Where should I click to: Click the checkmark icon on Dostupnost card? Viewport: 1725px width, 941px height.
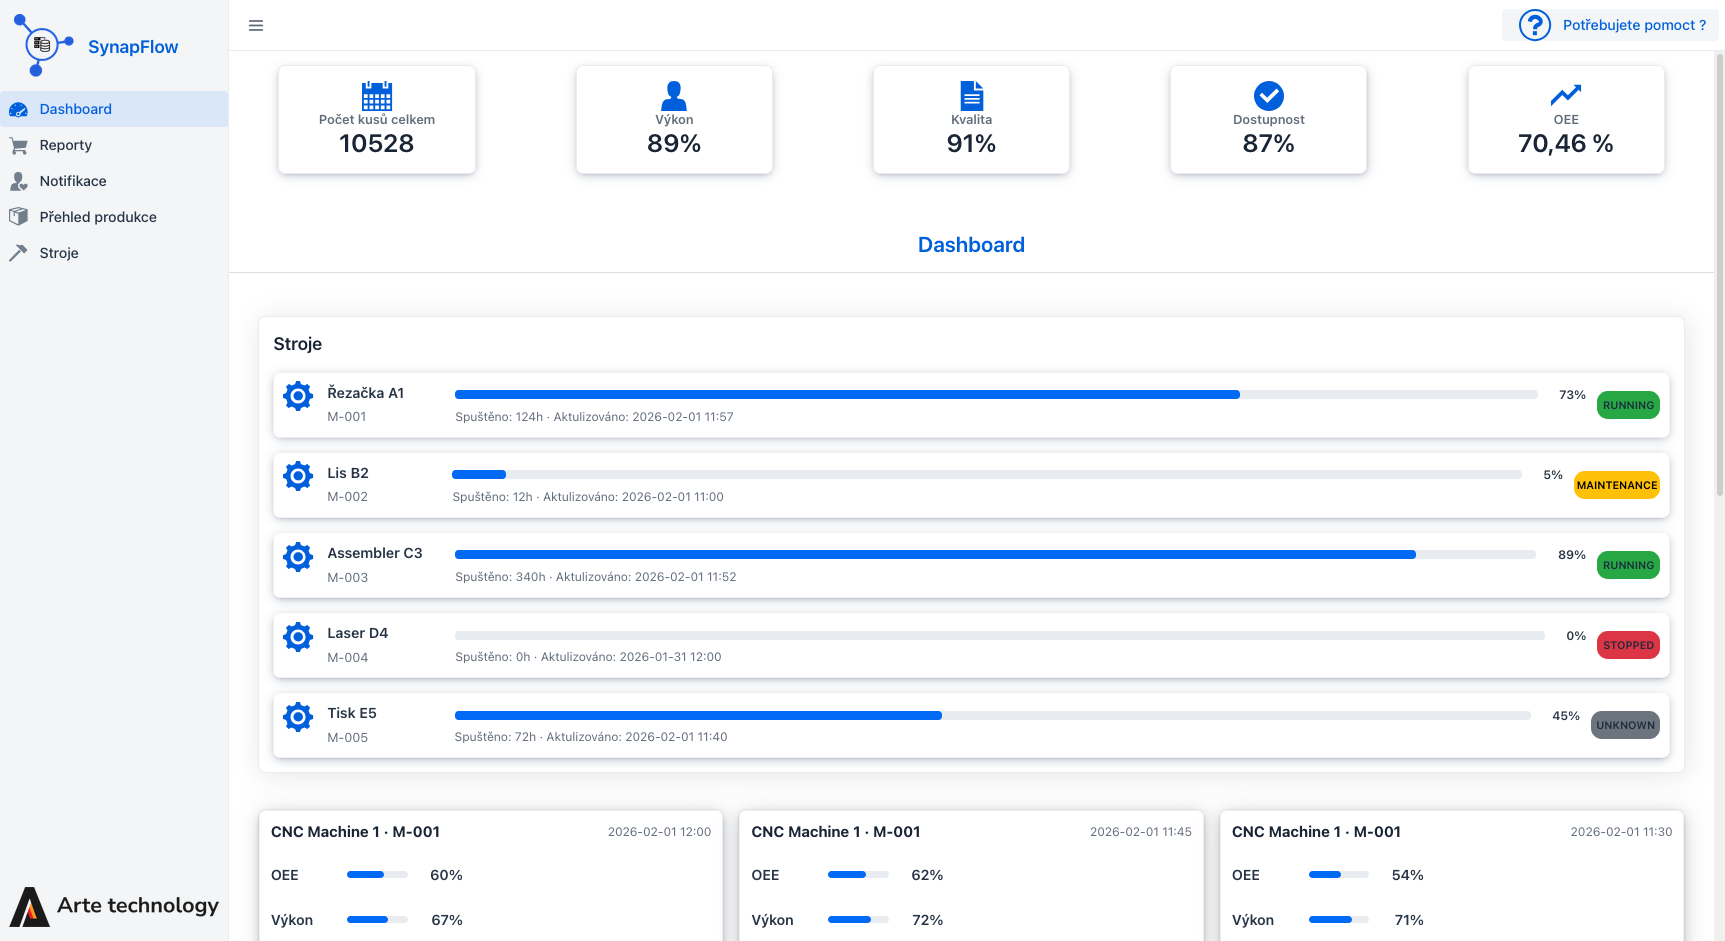coord(1268,96)
